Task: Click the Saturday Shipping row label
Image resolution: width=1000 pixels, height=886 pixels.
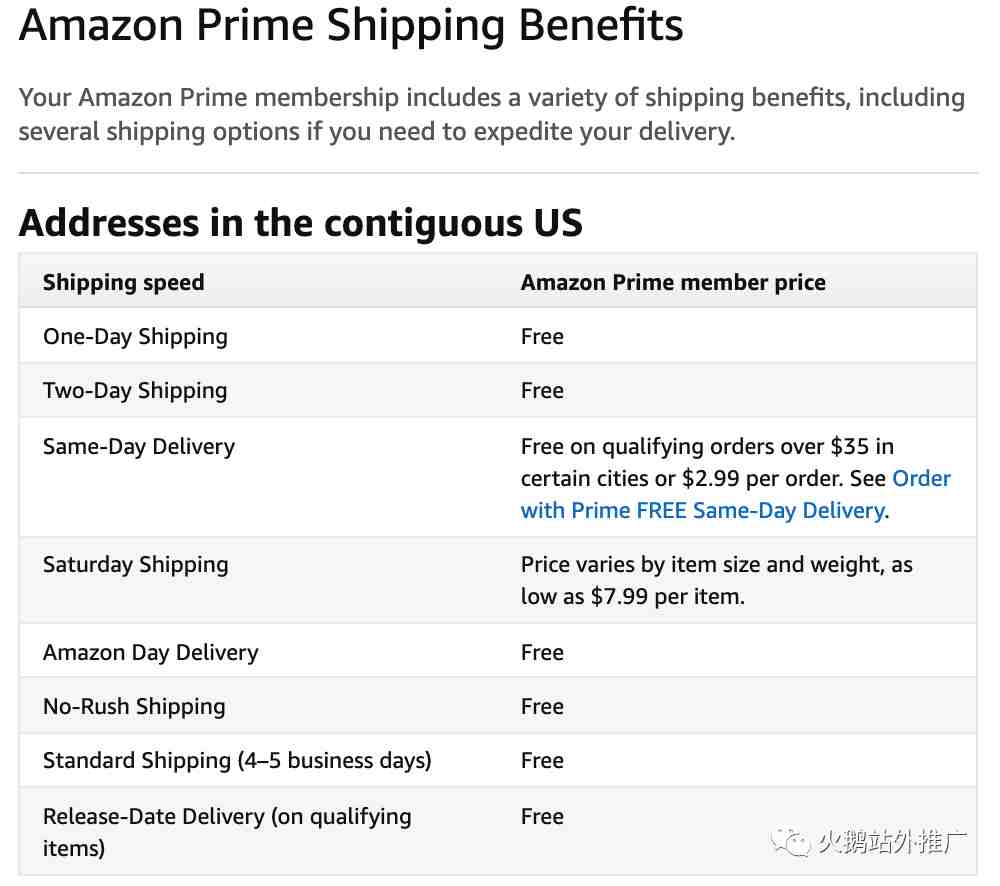Action: (136, 564)
